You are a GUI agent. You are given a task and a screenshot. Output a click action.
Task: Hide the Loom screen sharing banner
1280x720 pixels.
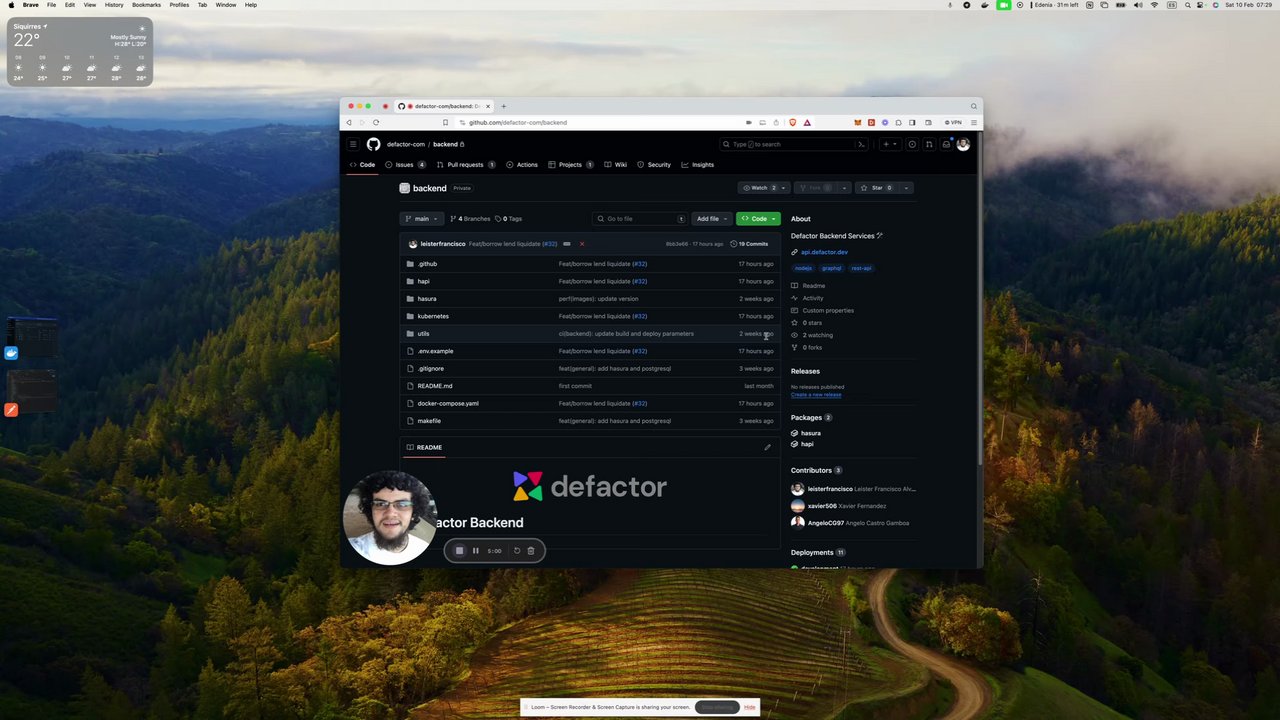click(749, 707)
